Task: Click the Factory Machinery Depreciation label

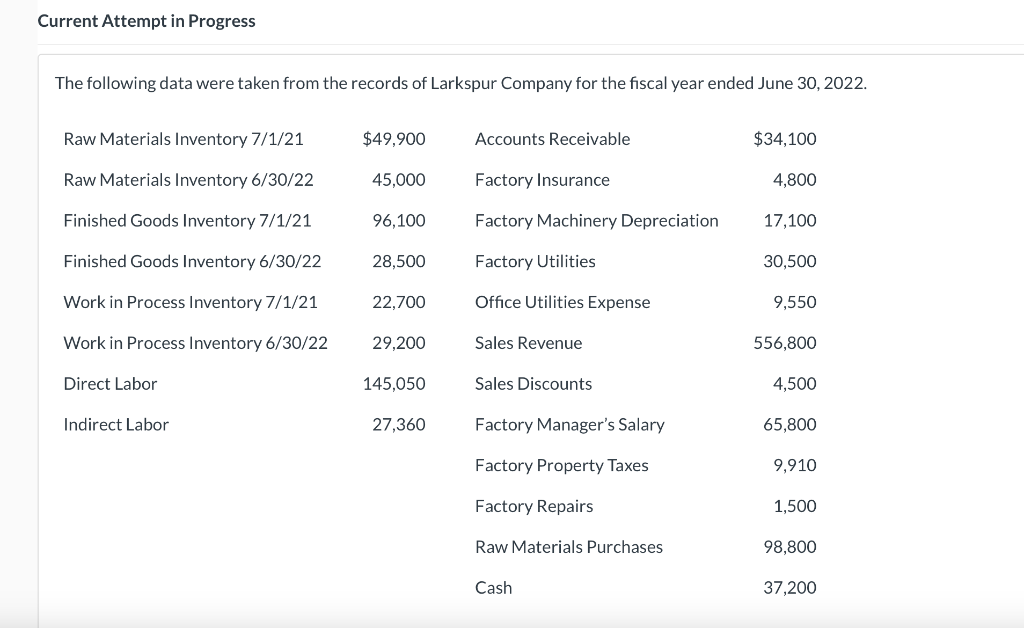Action: [596, 220]
